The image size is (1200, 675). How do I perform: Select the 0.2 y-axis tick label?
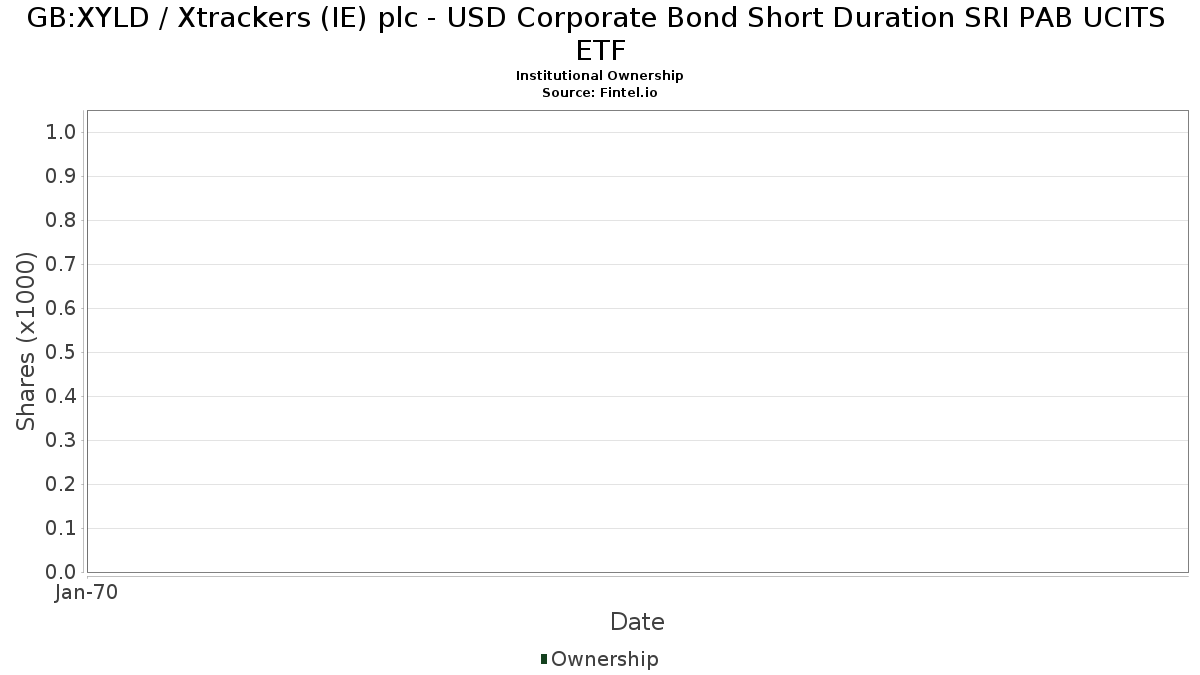[x=61, y=485]
